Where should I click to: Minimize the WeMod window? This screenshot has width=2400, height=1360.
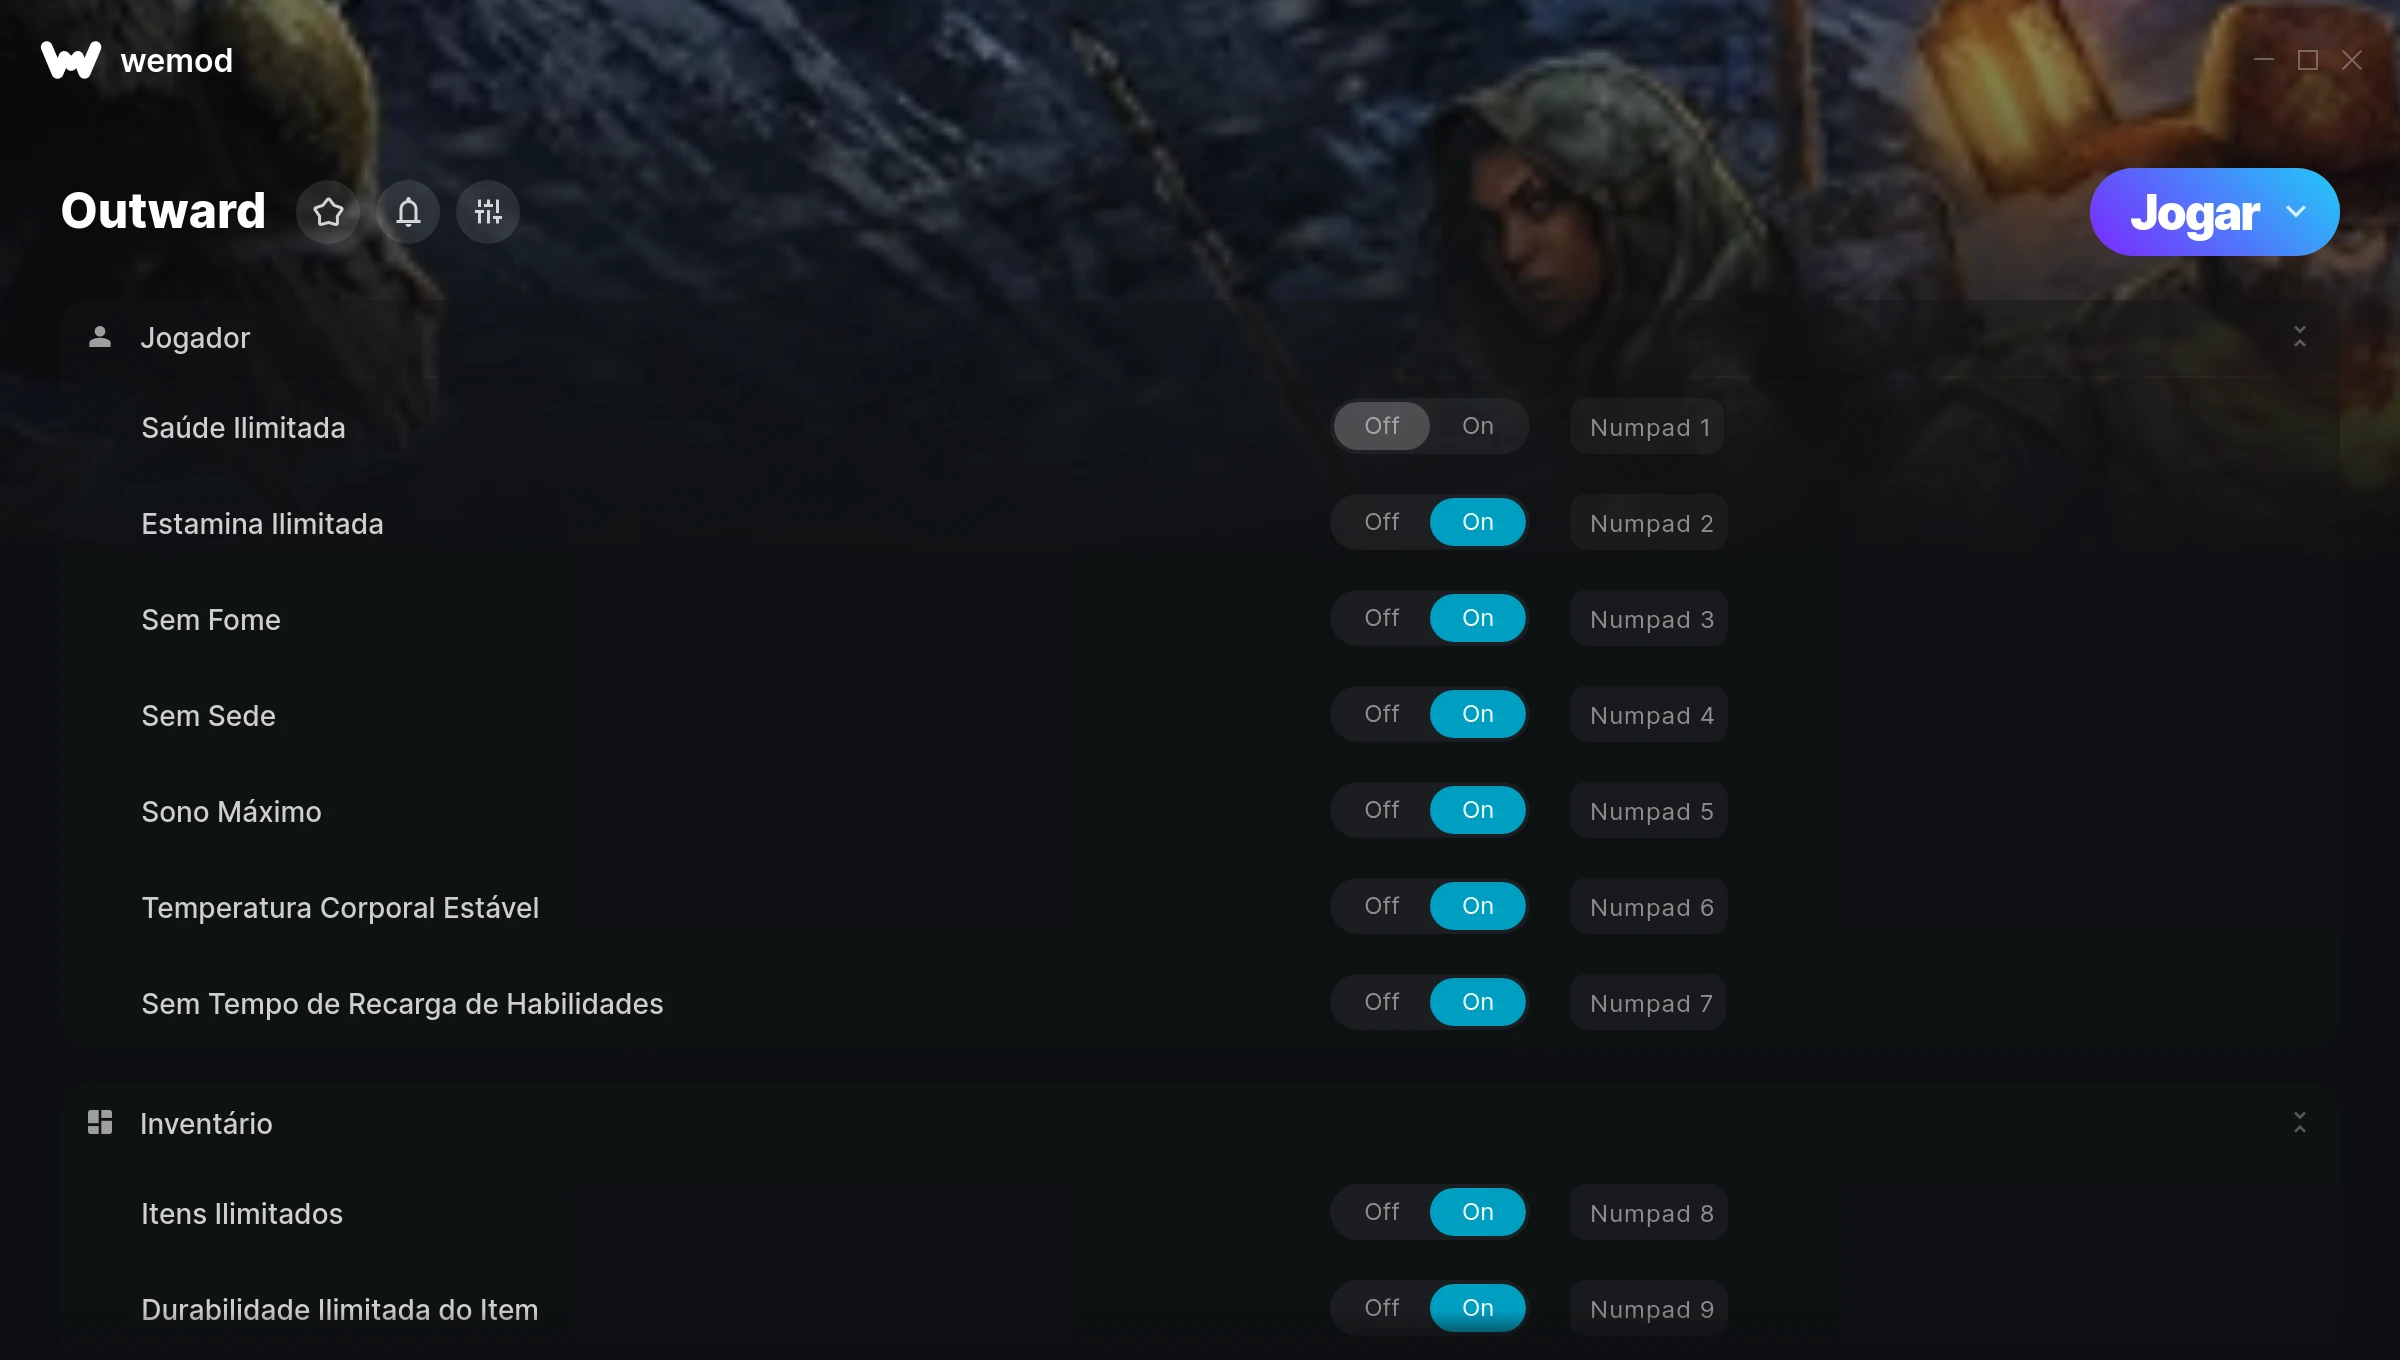click(x=2264, y=60)
